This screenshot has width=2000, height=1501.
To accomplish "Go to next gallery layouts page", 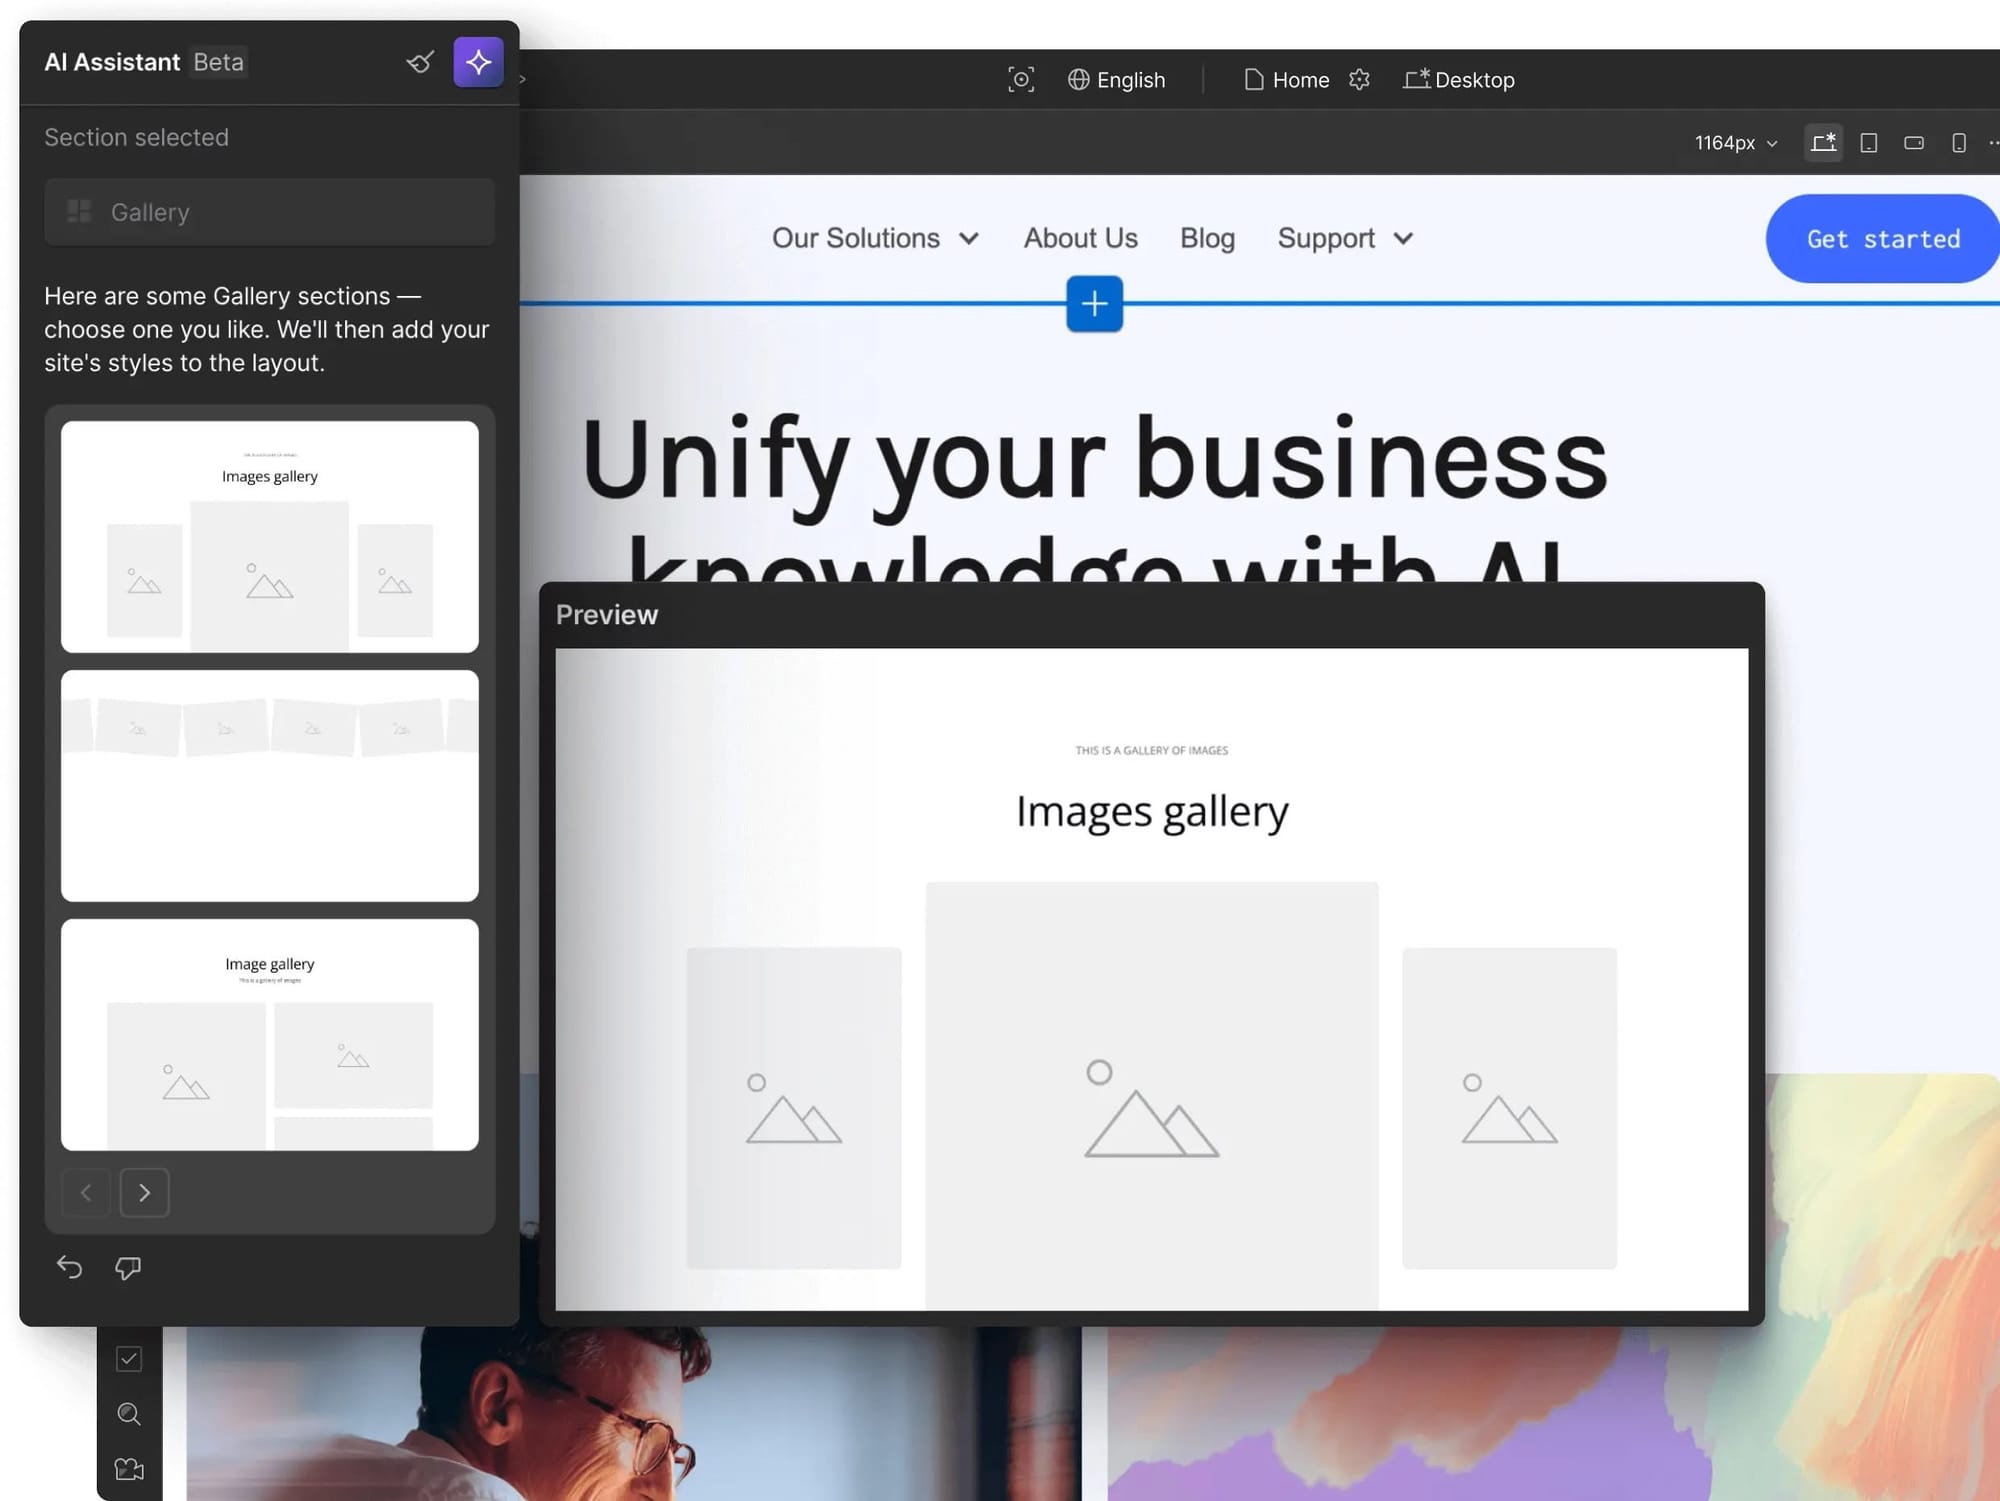I will [x=145, y=1192].
